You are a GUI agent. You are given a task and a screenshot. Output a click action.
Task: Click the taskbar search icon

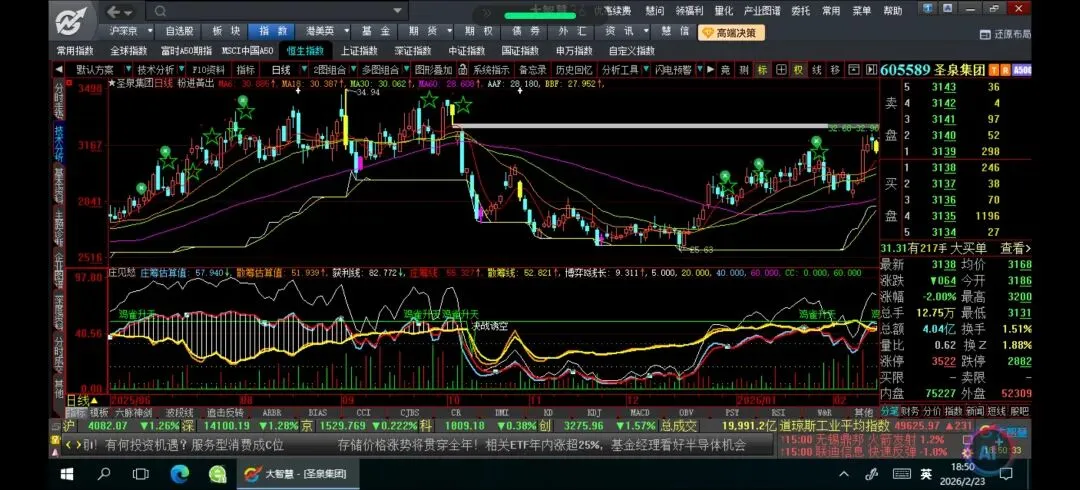[104, 474]
